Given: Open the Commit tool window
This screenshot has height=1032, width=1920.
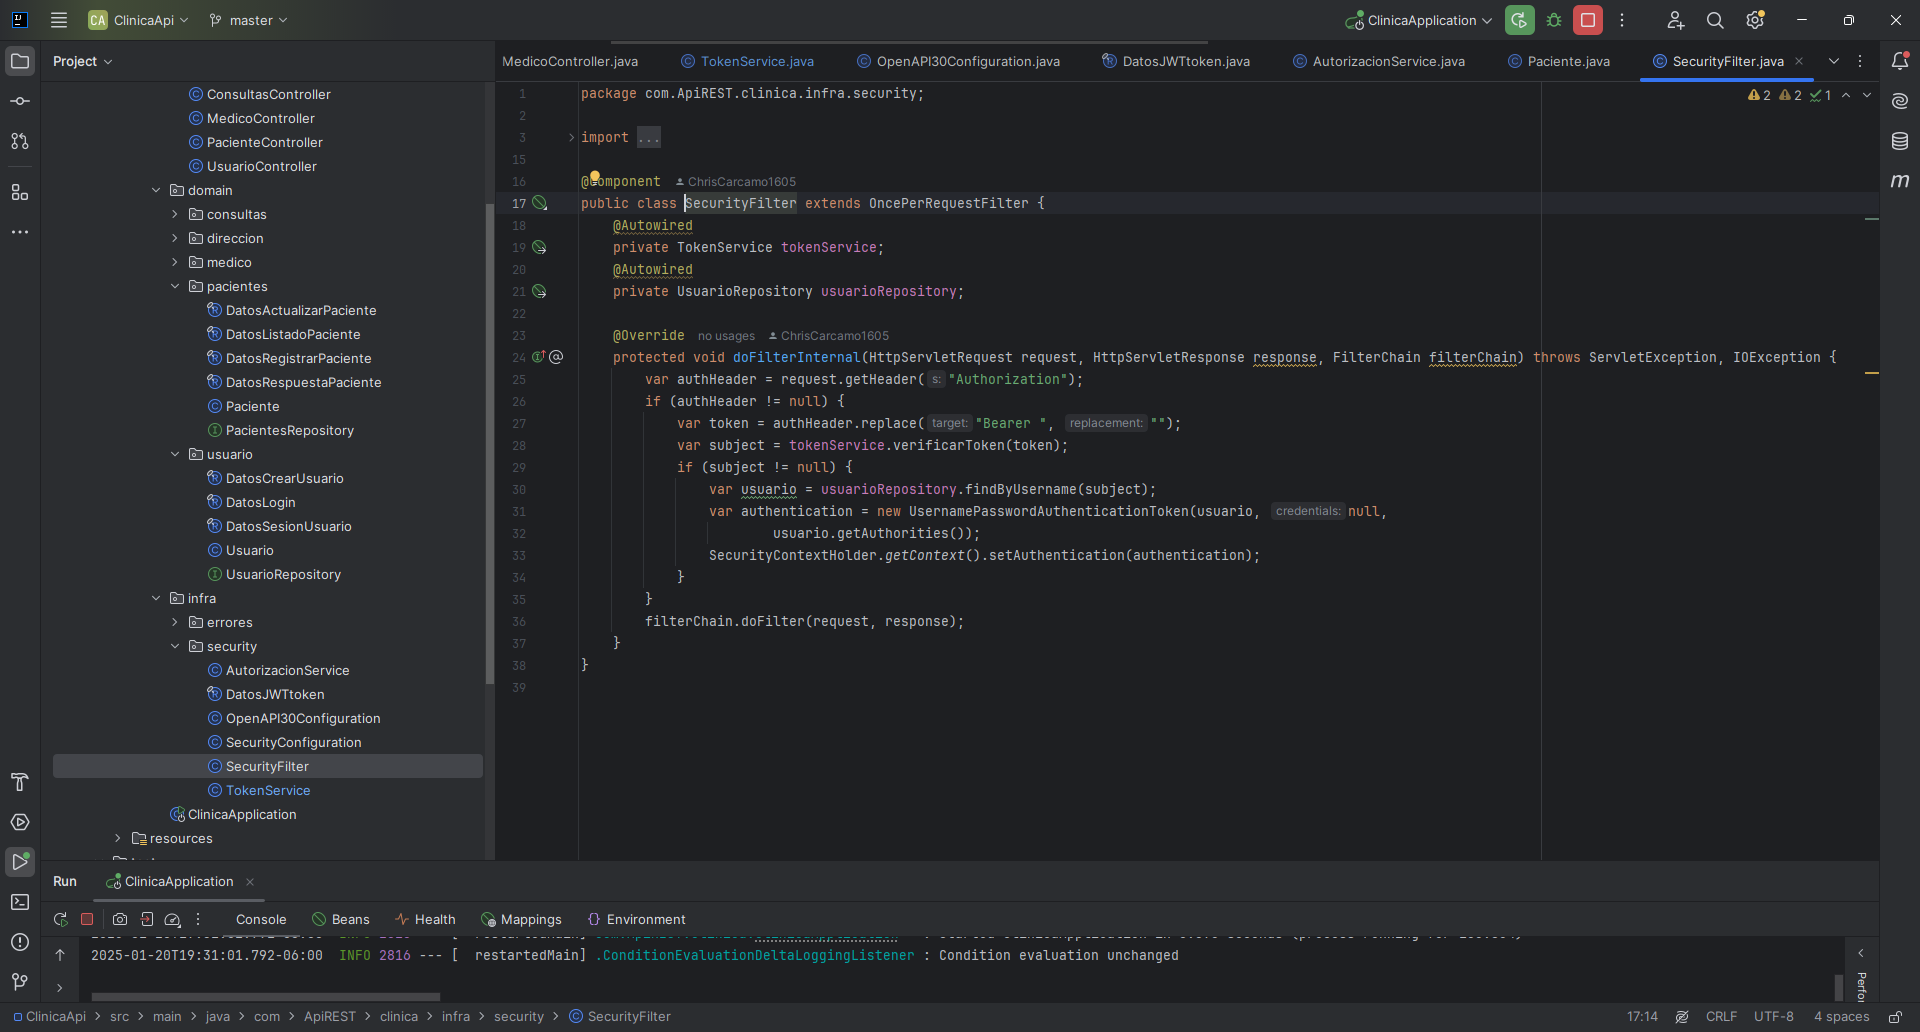Looking at the screenshot, I should pos(20,101).
